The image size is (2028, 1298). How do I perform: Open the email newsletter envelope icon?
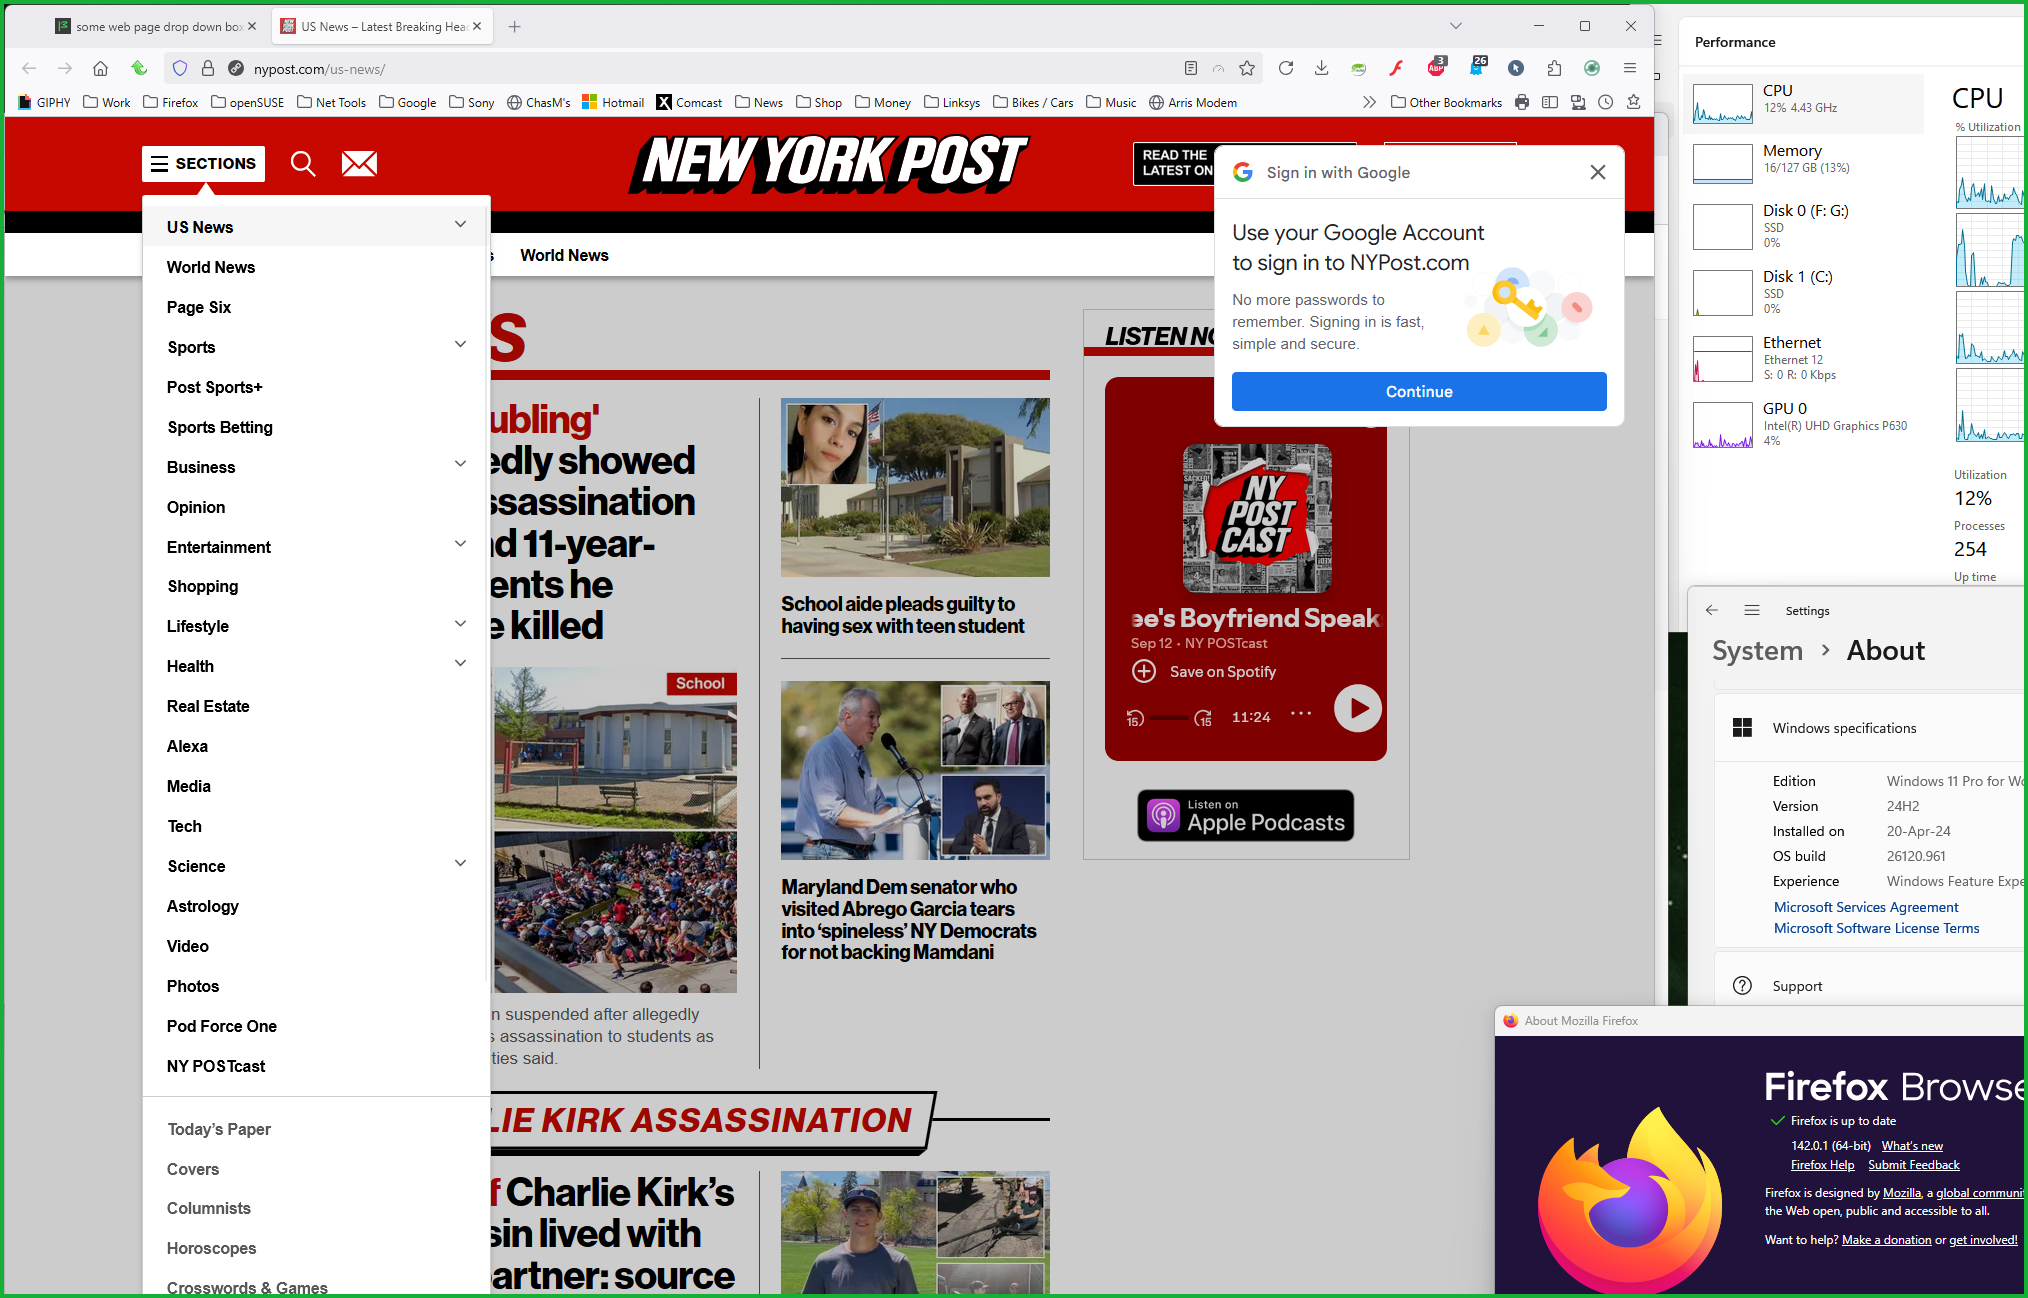point(359,163)
